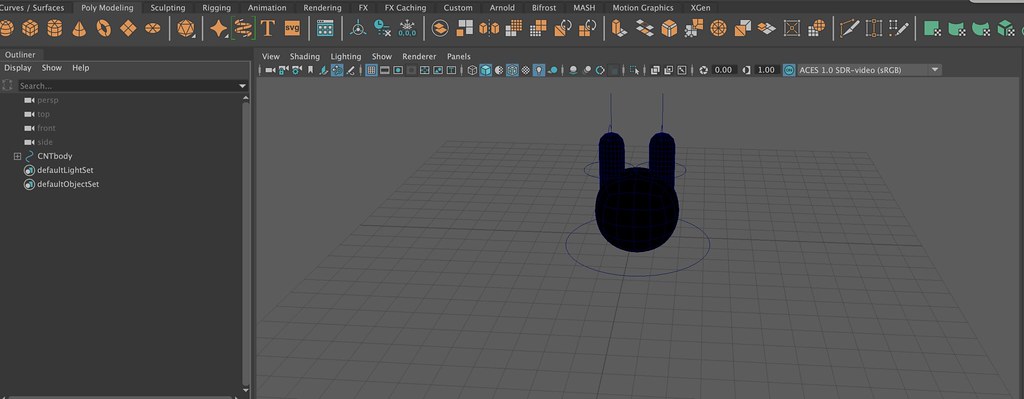The height and width of the screenshot is (399, 1024).
Task: Click the Extrude shelf icon
Action: pyautogui.click(x=619, y=28)
